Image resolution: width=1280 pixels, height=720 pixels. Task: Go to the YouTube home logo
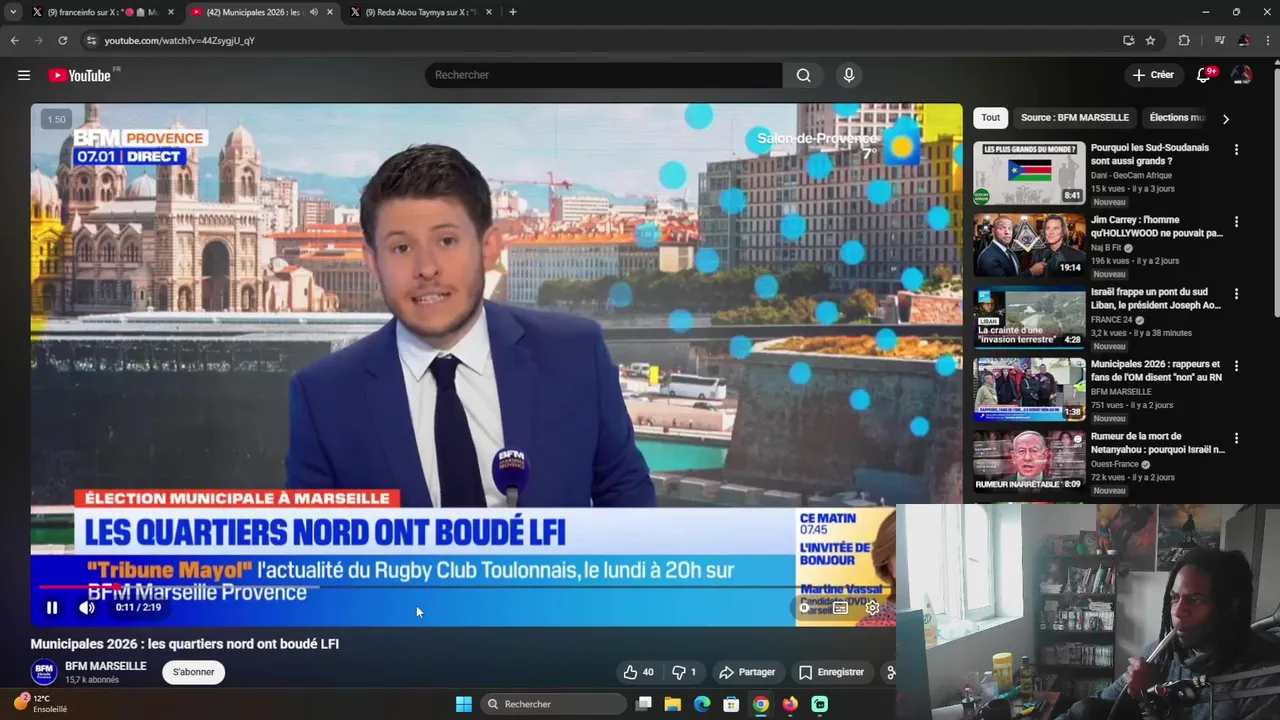coord(80,75)
